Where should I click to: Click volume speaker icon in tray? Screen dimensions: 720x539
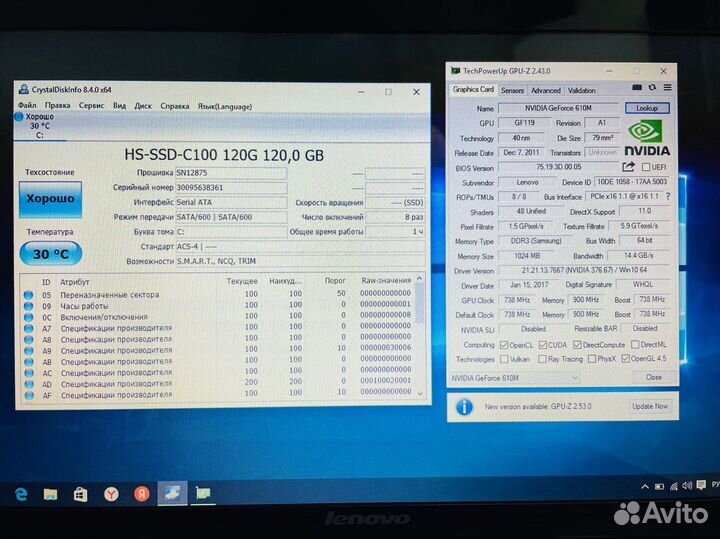pyautogui.click(x=687, y=486)
